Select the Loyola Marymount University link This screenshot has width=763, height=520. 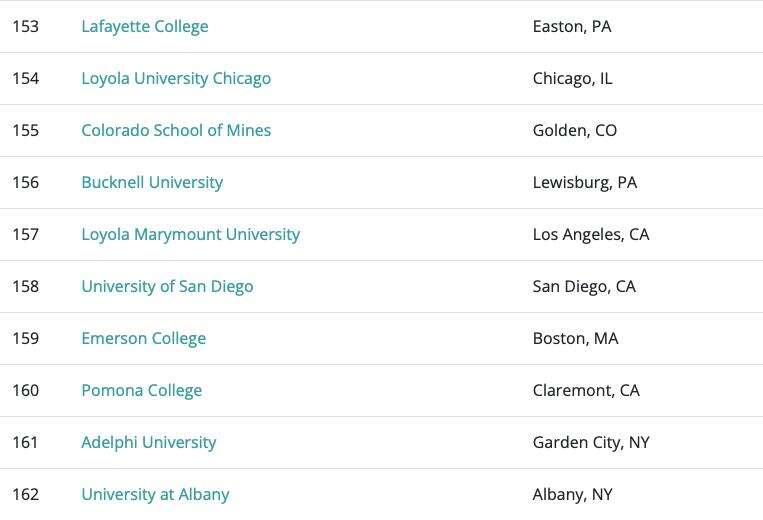190,235
